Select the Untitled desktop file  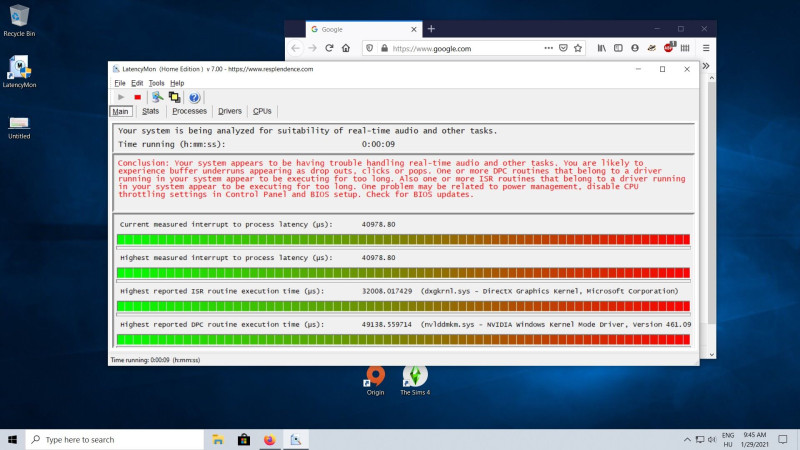(19, 128)
